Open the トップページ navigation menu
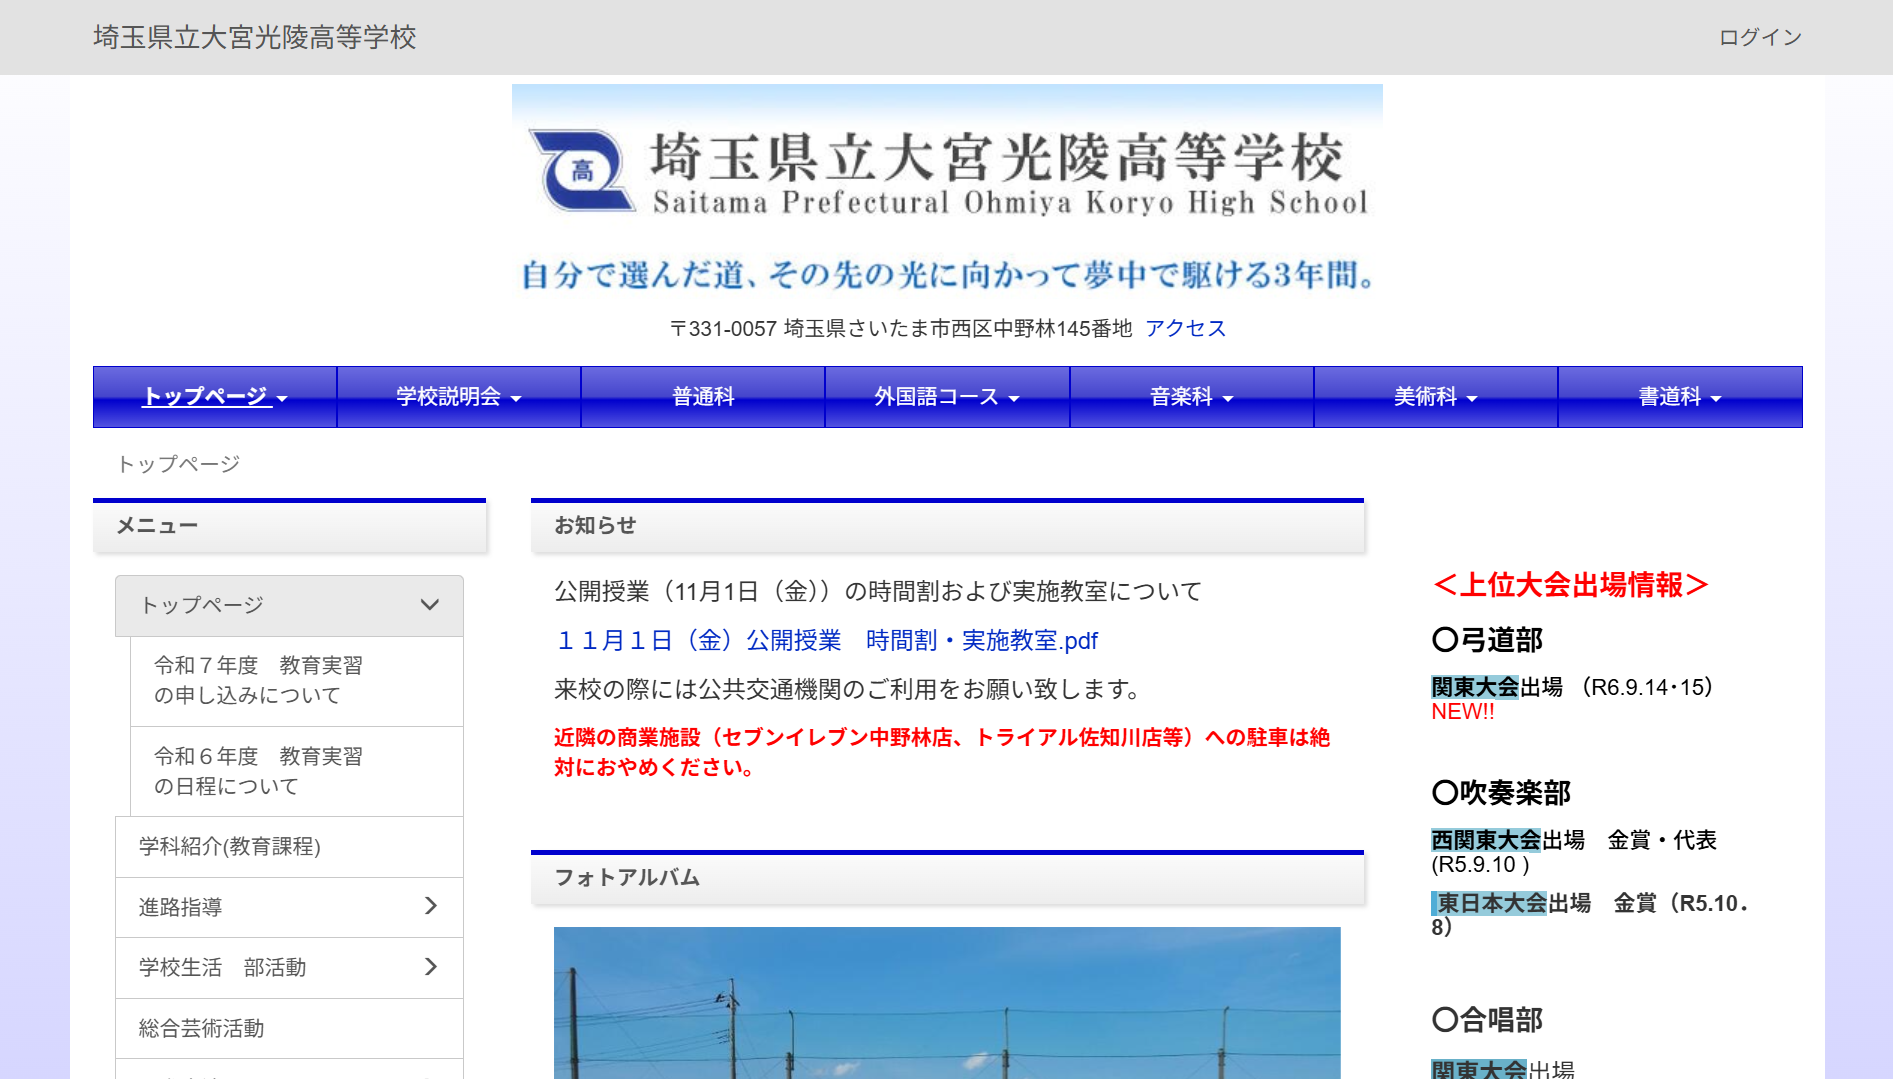The width and height of the screenshot is (1893, 1079). coord(215,397)
